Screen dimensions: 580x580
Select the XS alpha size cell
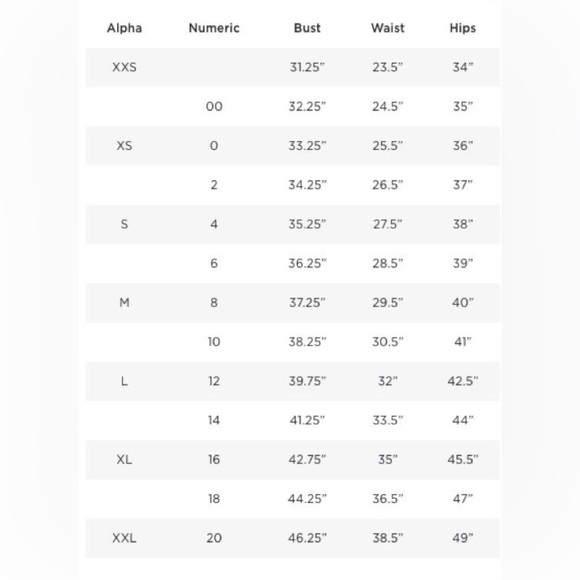(124, 146)
